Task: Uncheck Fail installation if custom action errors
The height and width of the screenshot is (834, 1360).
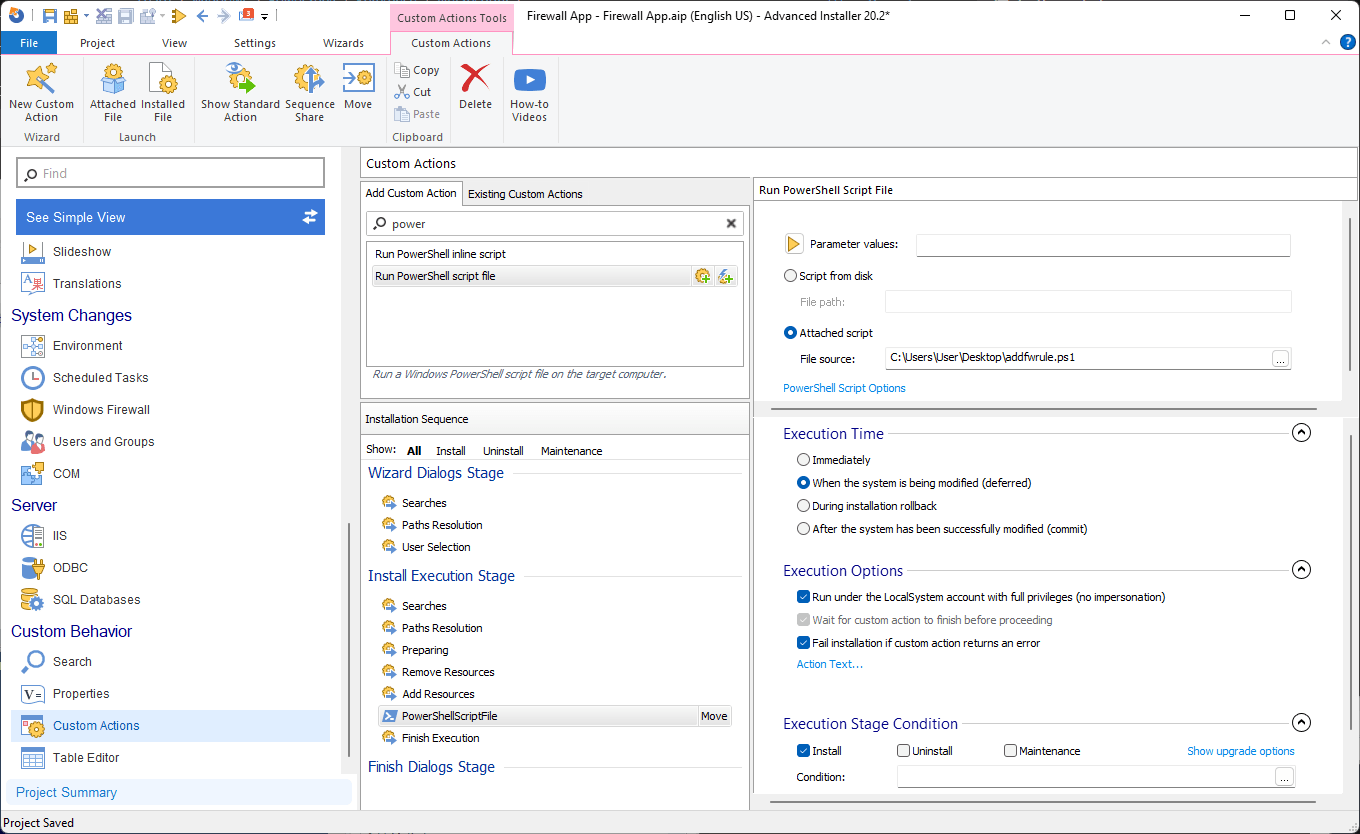Action: pos(803,643)
